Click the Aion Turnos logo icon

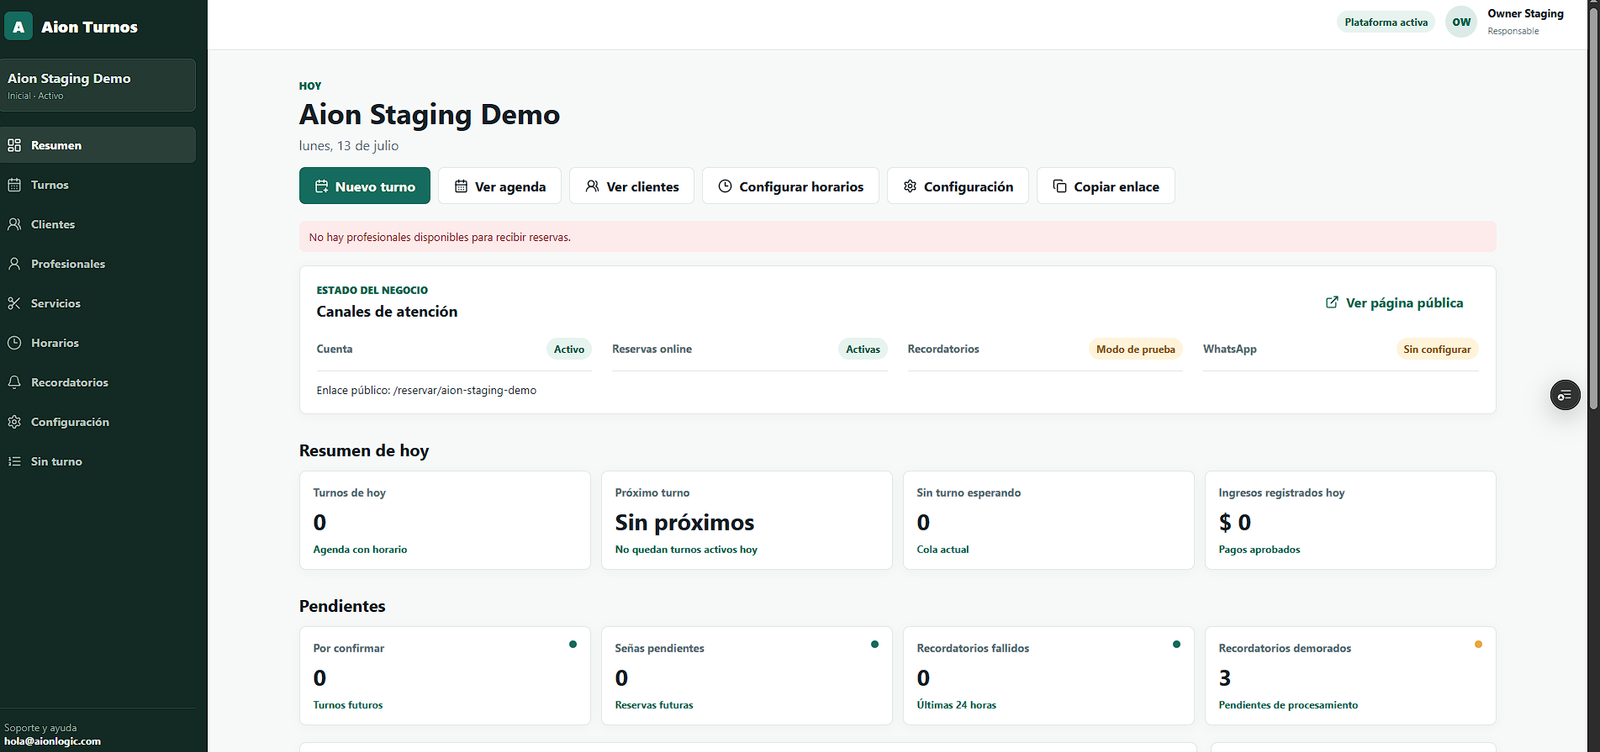pyautogui.click(x=18, y=27)
